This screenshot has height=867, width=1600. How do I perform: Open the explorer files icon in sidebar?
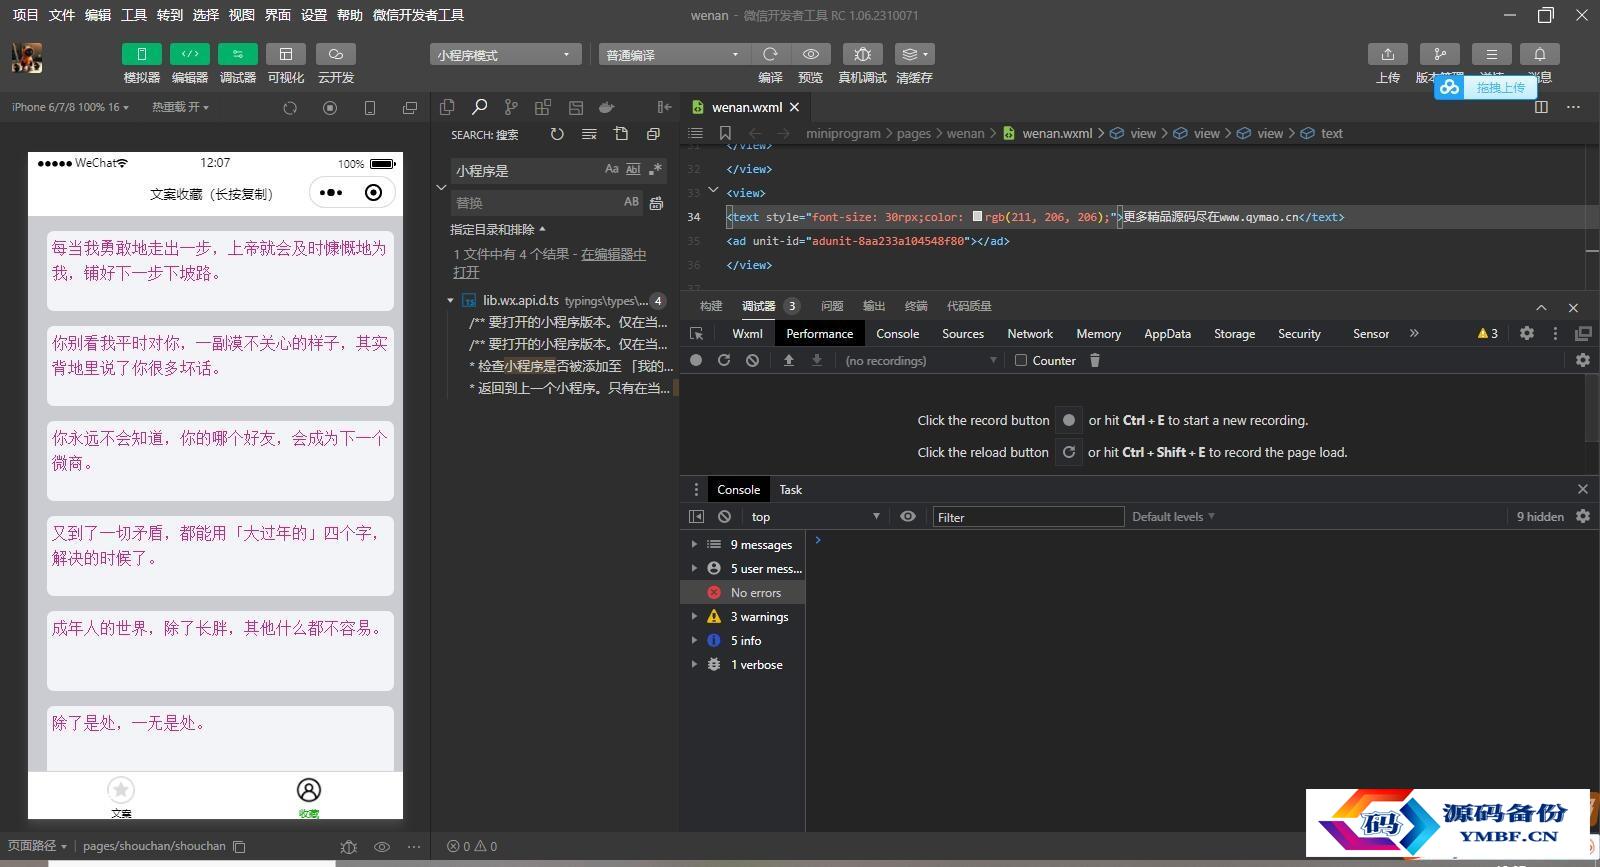[447, 107]
